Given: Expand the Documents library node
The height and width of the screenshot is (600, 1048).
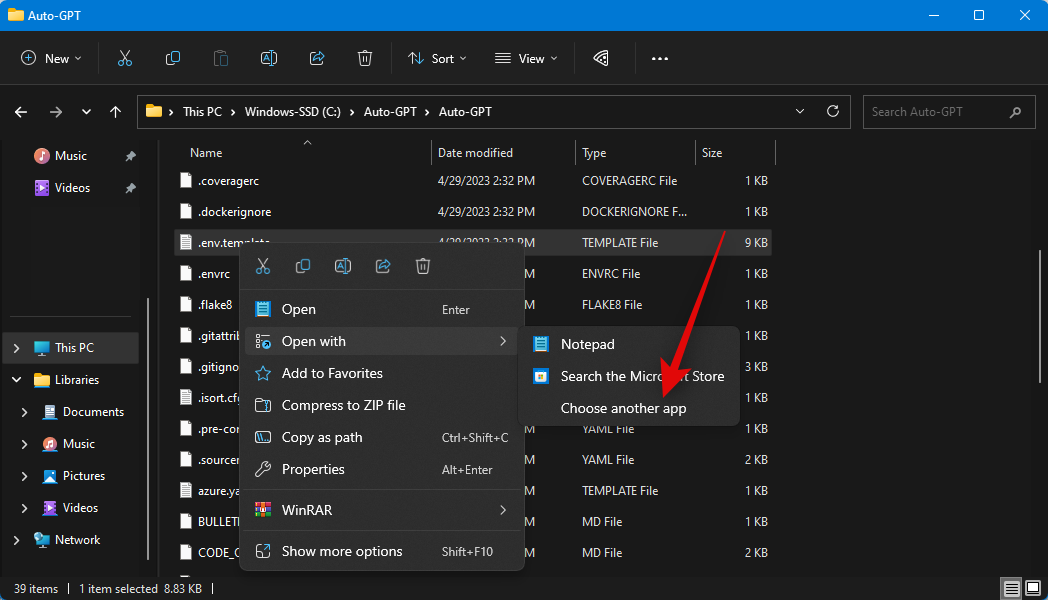Looking at the screenshot, I should [x=25, y=412].
